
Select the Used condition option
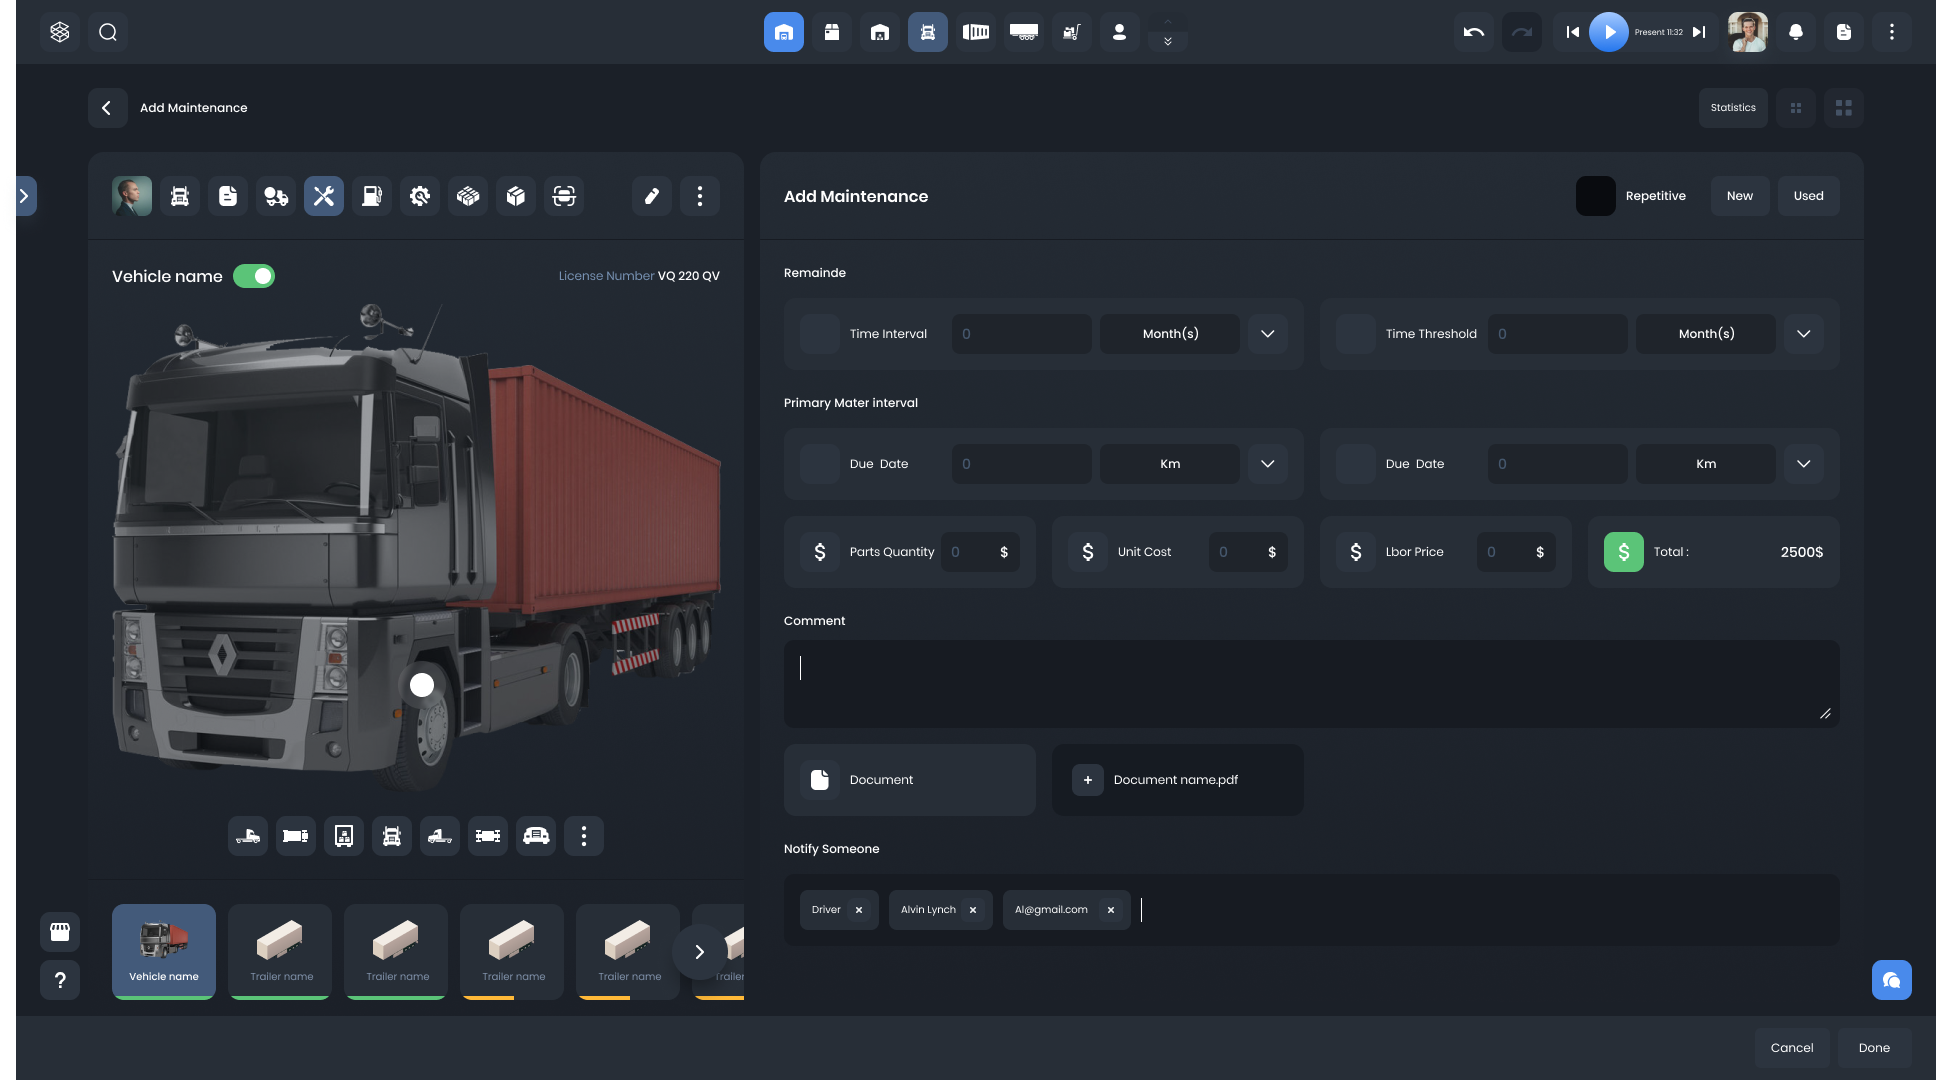[1809, 196]
